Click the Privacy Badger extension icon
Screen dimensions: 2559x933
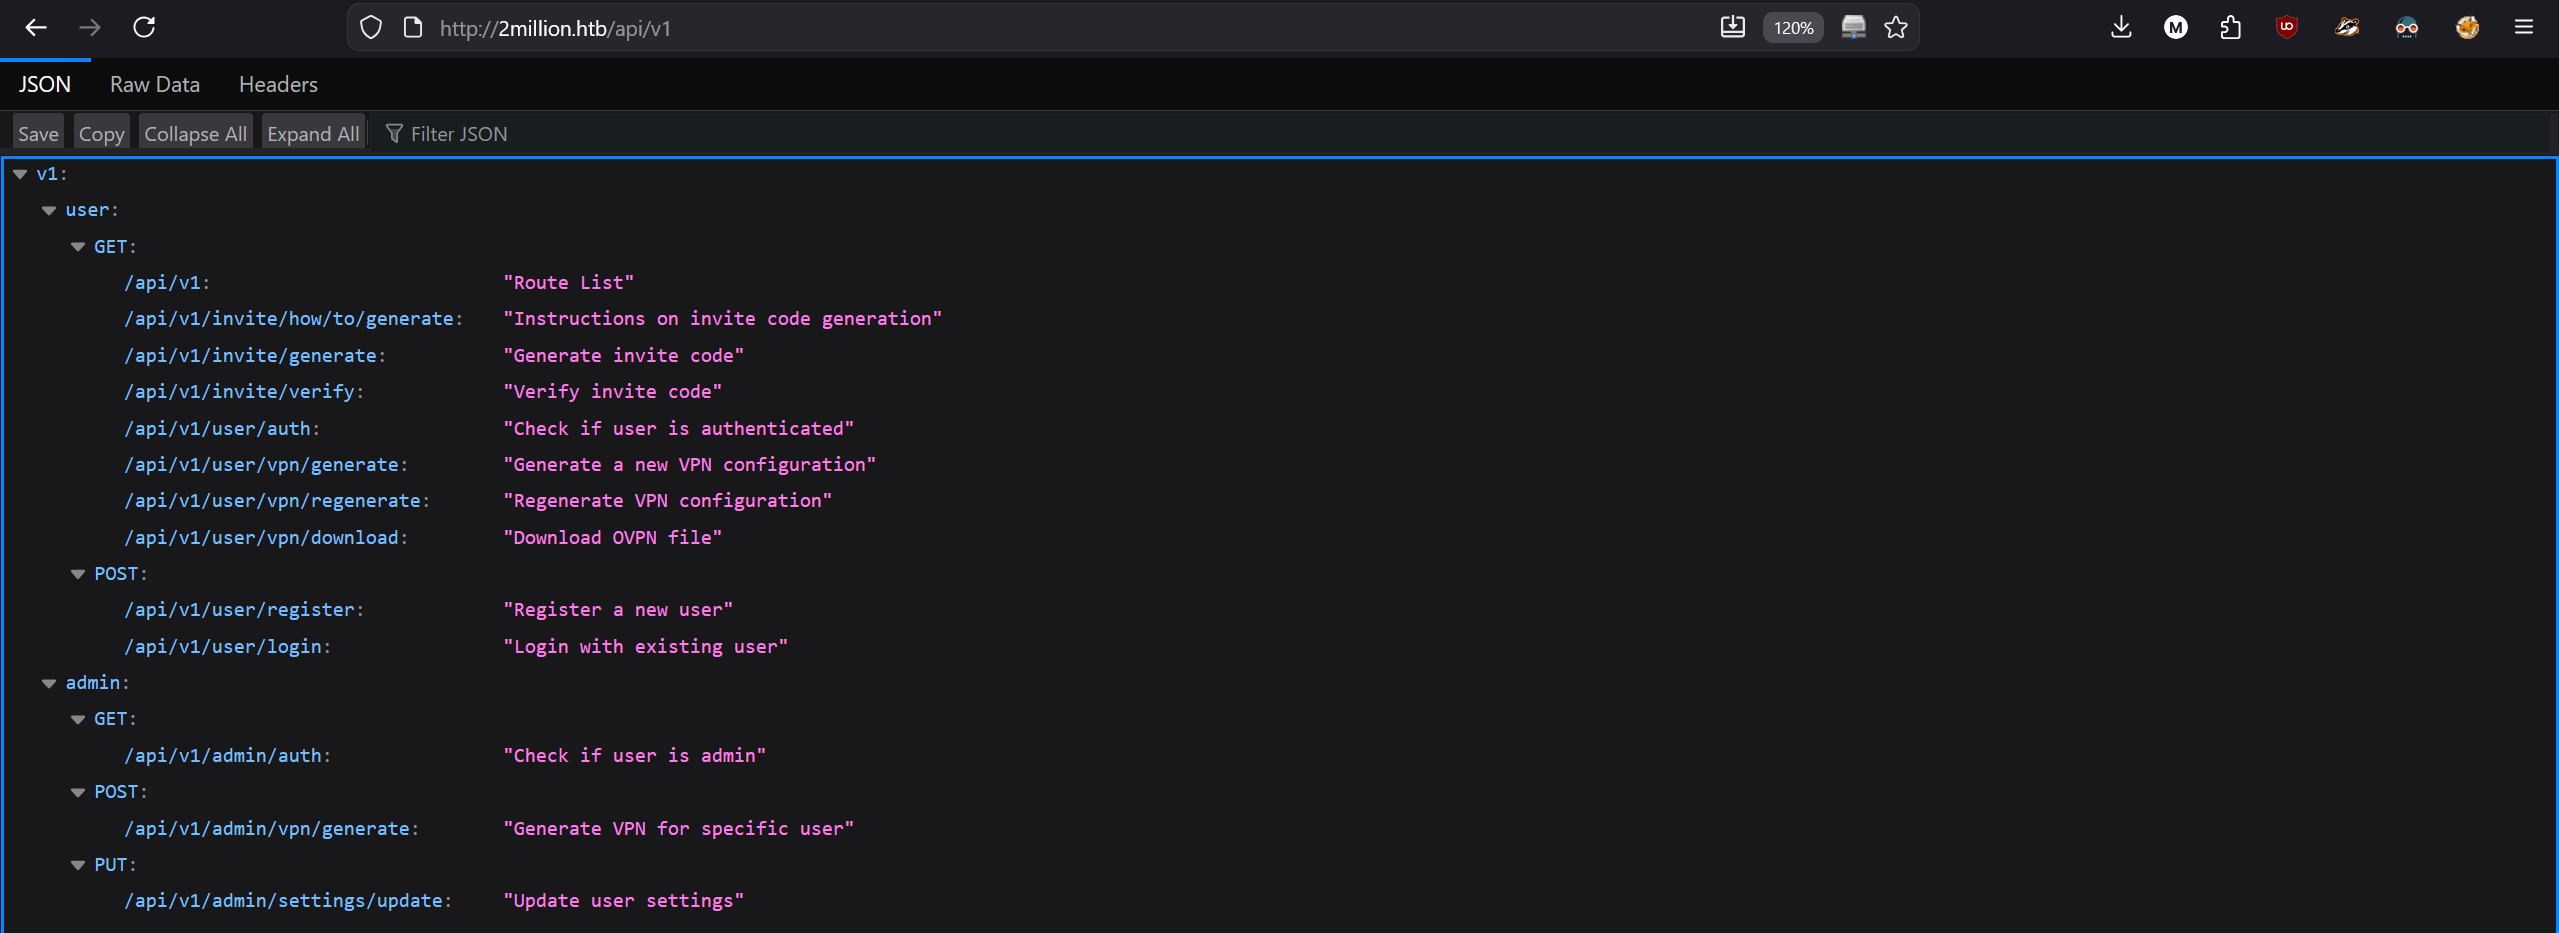pyautogui.click(x=2347, y=27)
